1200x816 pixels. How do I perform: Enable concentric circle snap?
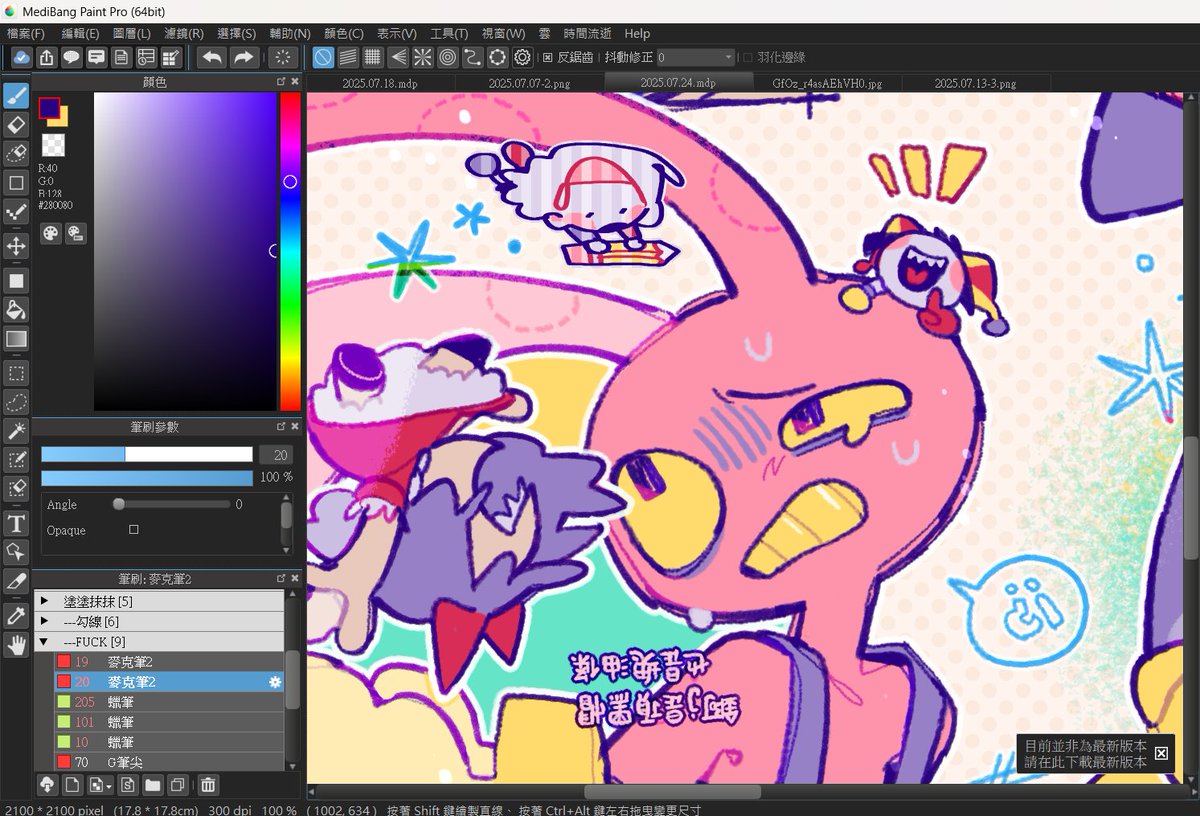[x=448, y=57]
